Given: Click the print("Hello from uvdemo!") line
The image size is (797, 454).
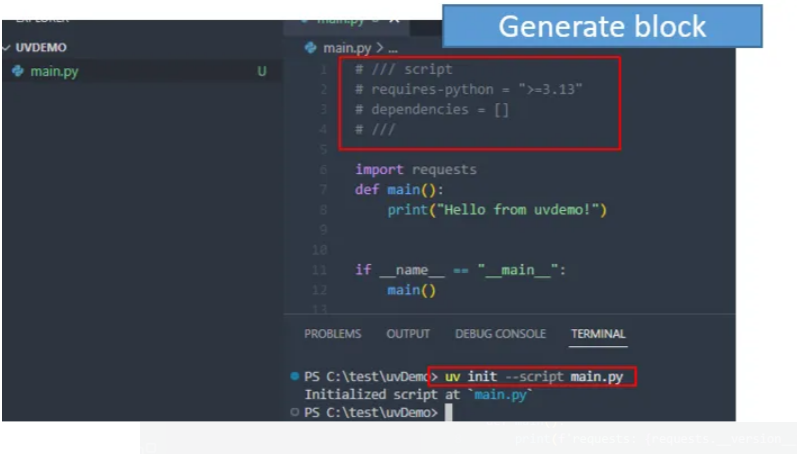Looking at the screenshot, I should coord(497,210).
